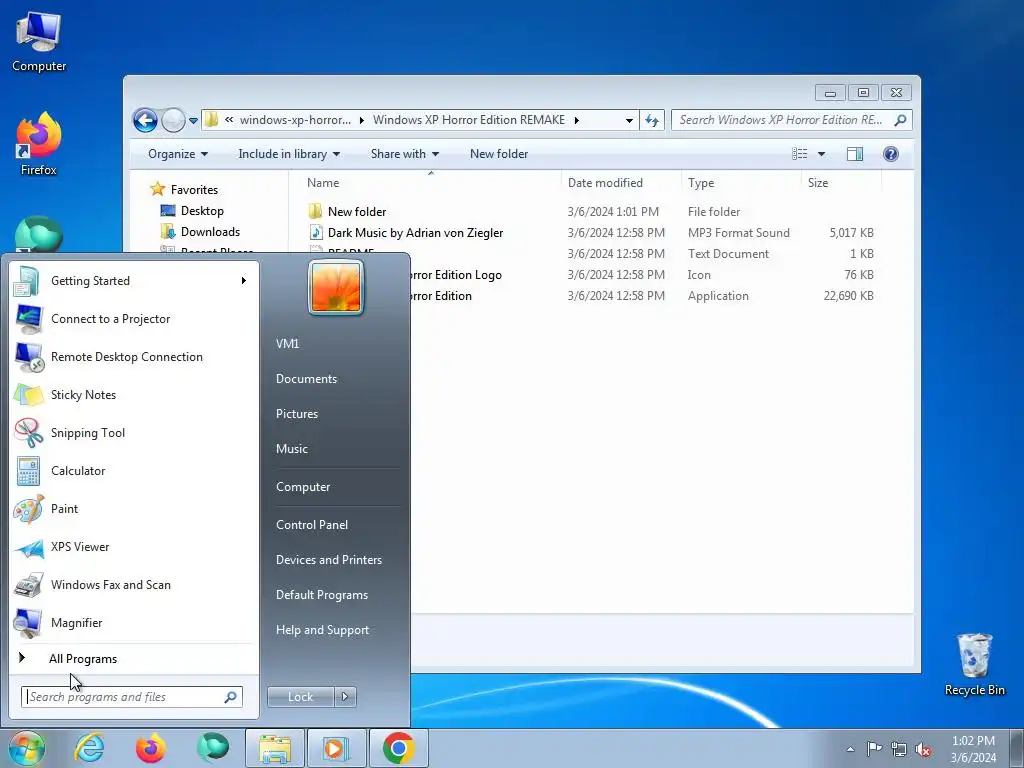Click the Lock button
1024x768 pixels.
pos(300,697)
